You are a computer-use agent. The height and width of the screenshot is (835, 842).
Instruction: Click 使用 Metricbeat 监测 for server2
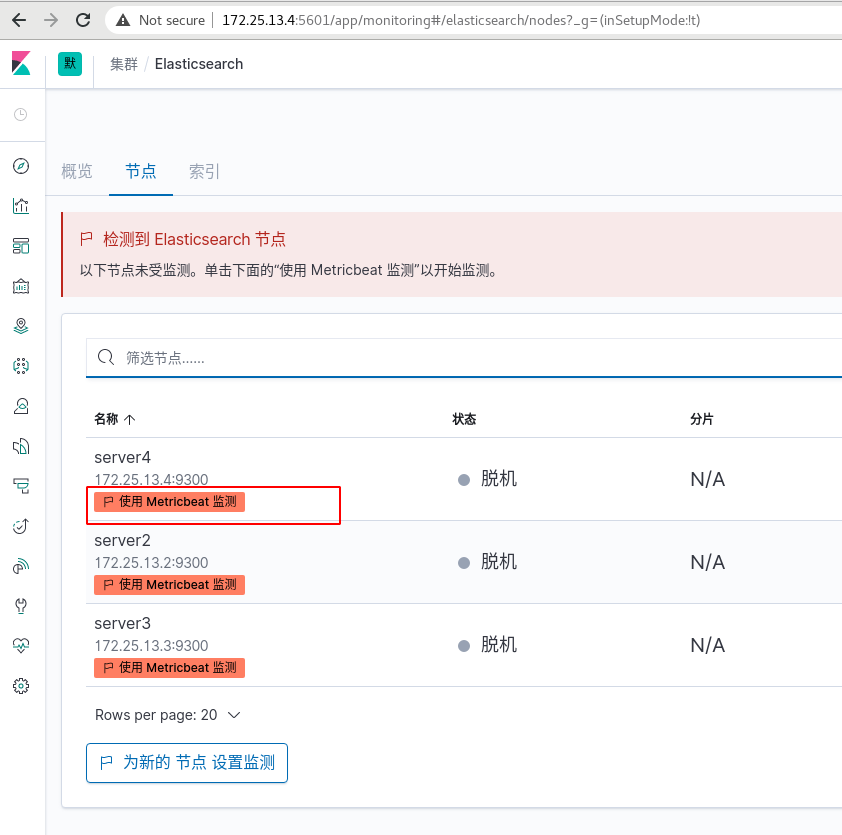coord(169,585)
